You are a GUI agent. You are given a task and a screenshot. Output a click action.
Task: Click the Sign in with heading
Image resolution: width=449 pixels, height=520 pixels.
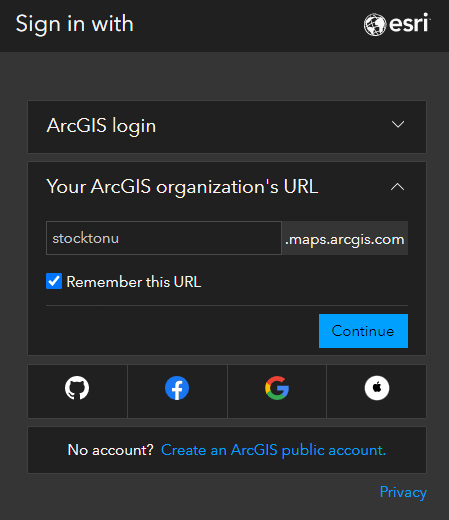75,24
